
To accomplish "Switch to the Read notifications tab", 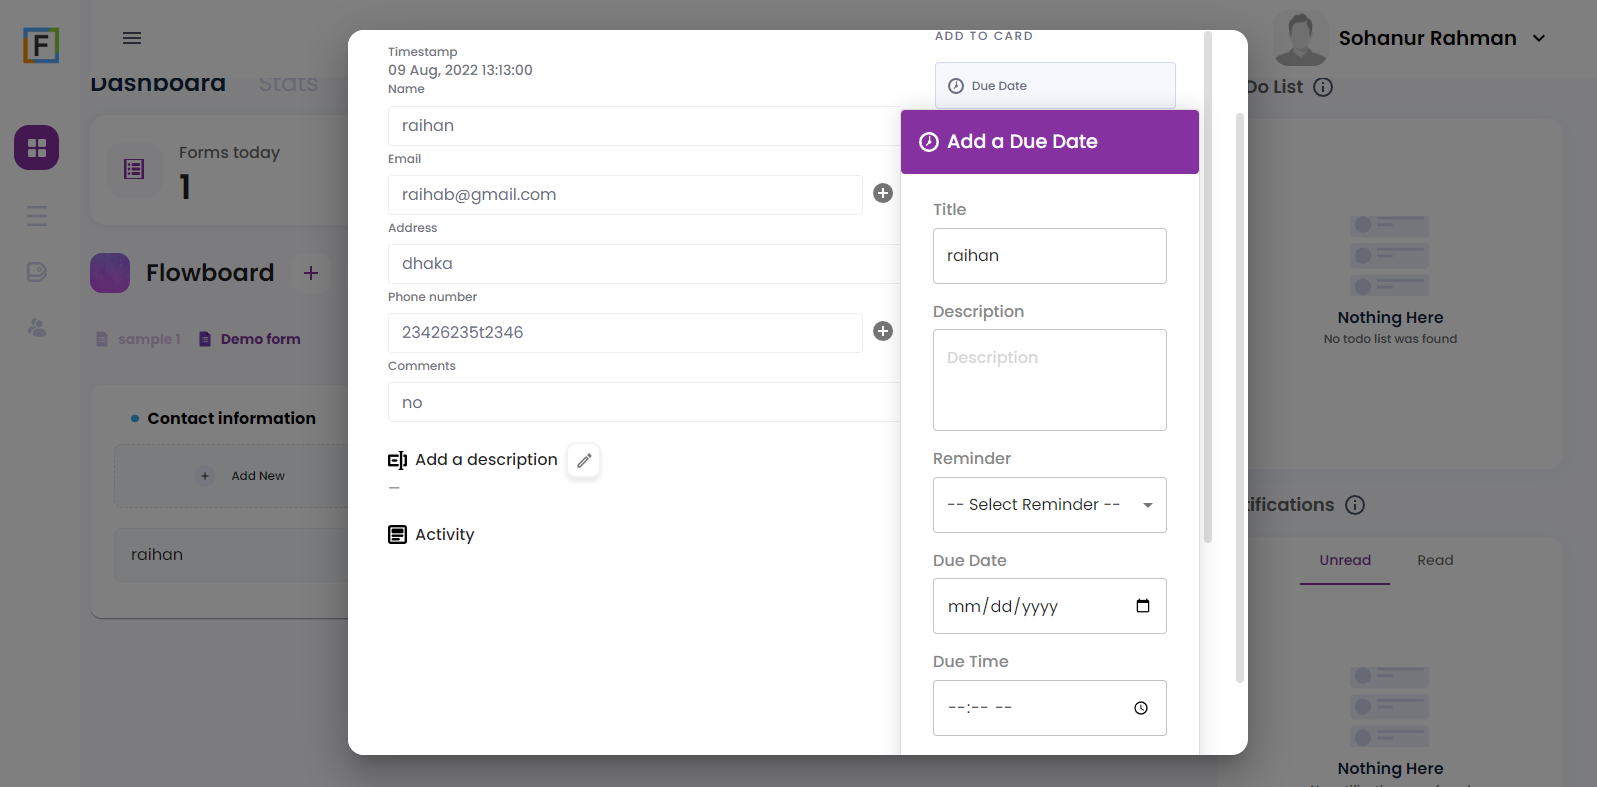I will pyautogui.click(x=1434, y=560).
